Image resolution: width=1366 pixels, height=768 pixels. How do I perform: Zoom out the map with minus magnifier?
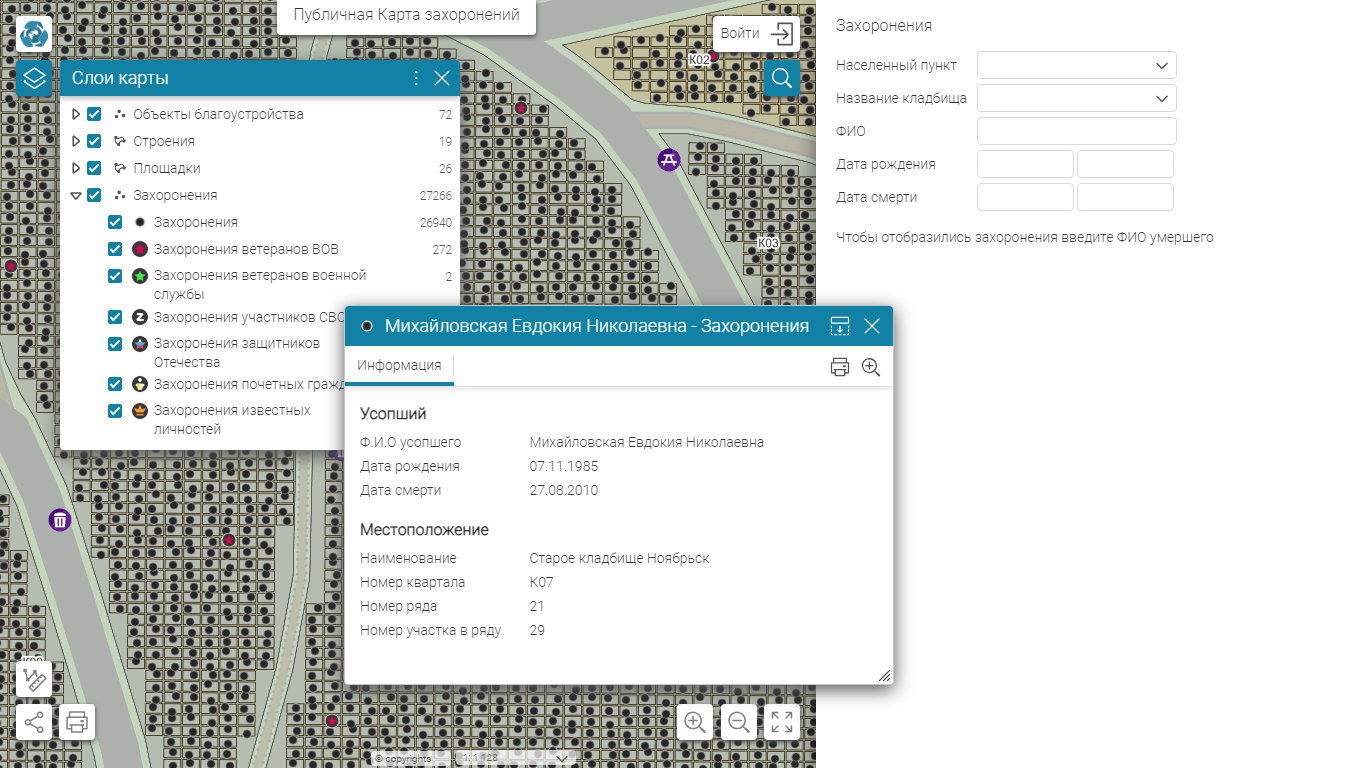(x=739, y=721)
